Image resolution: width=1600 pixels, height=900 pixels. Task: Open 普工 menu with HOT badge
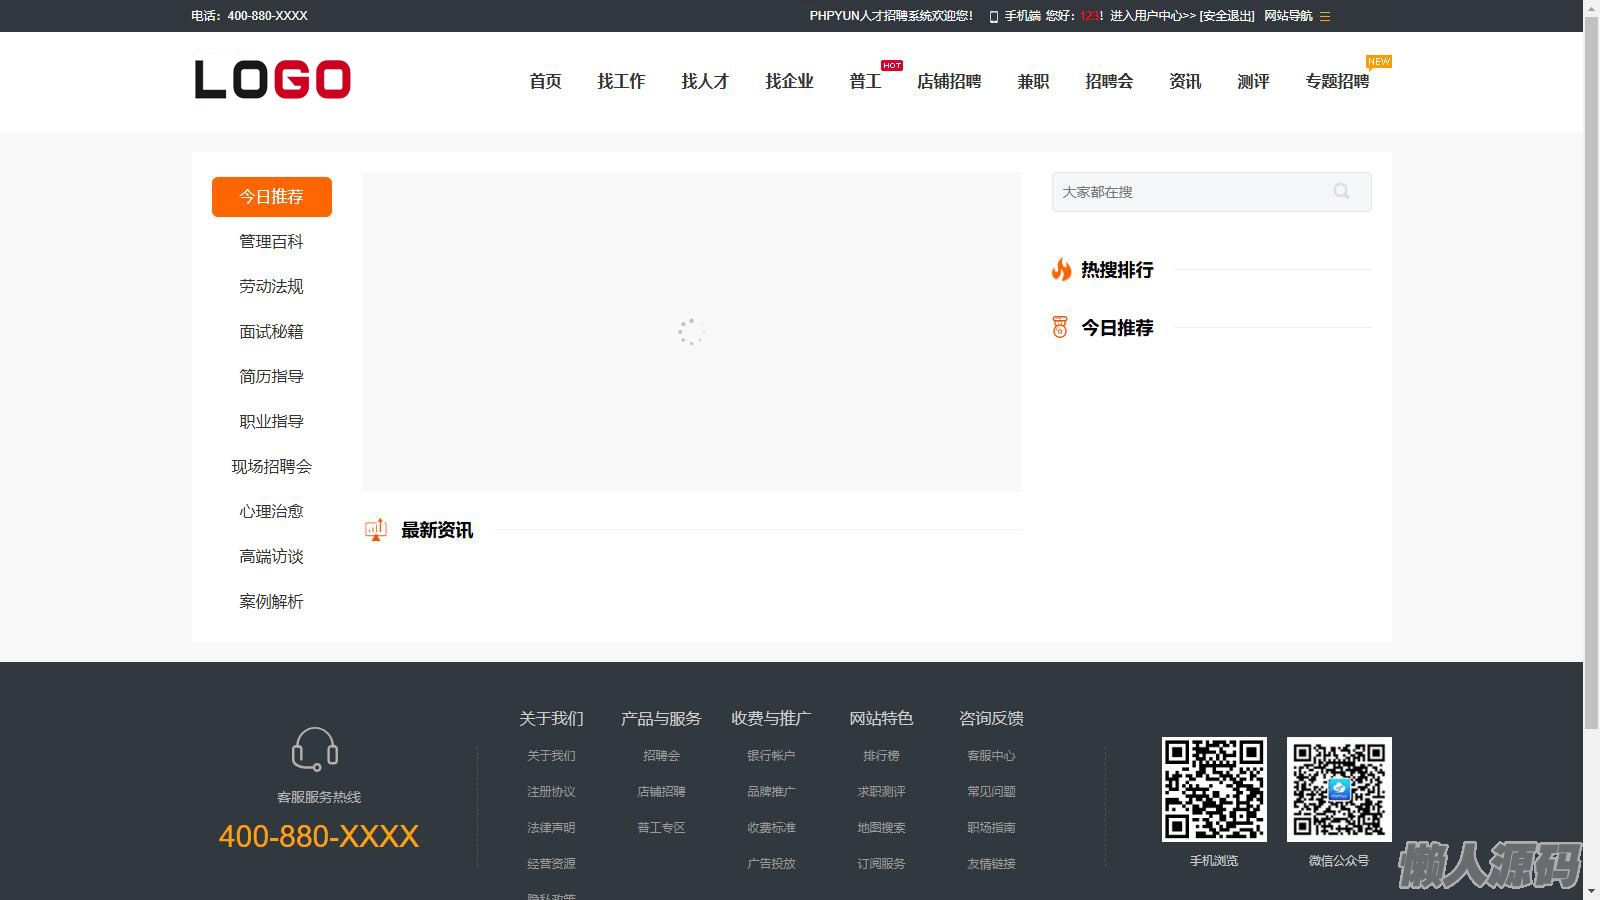point(865,81)
